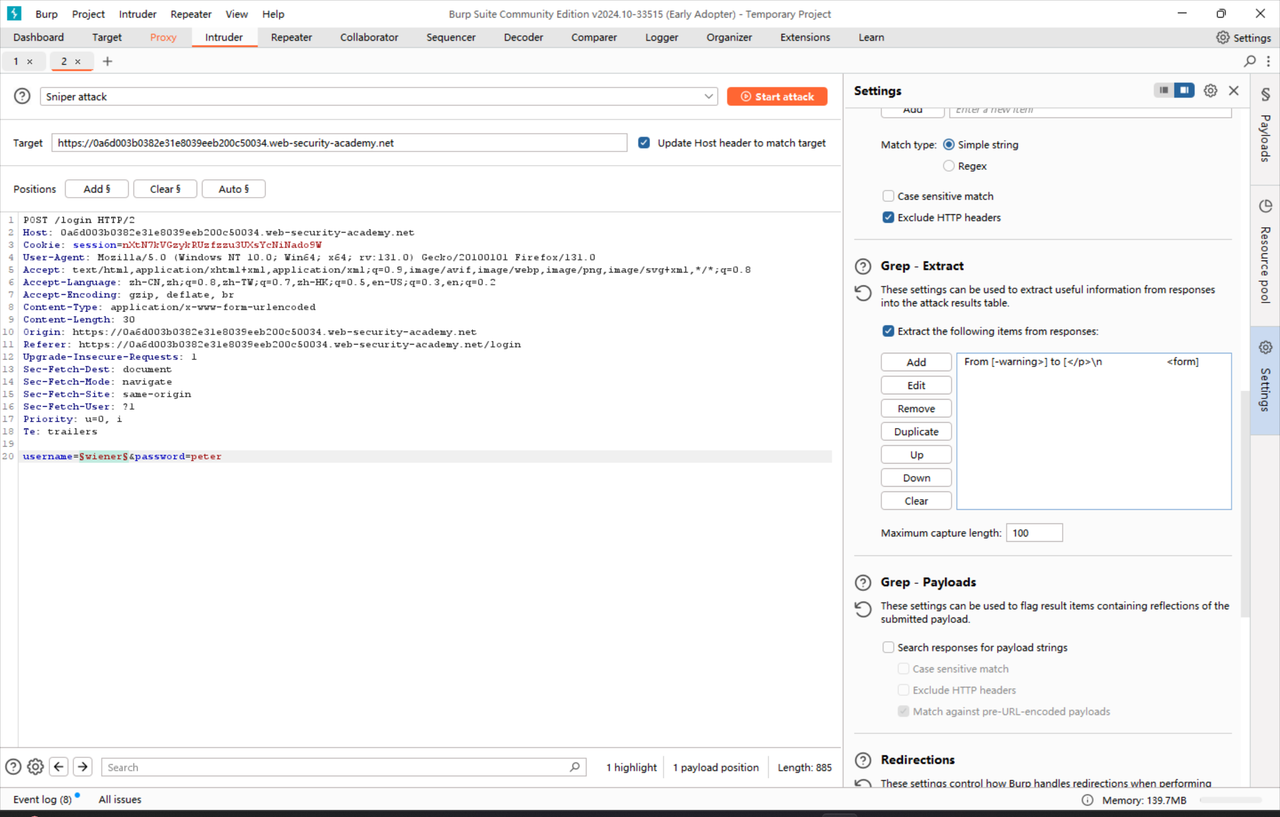Switch to the Repeater tab

pos(291,37)
